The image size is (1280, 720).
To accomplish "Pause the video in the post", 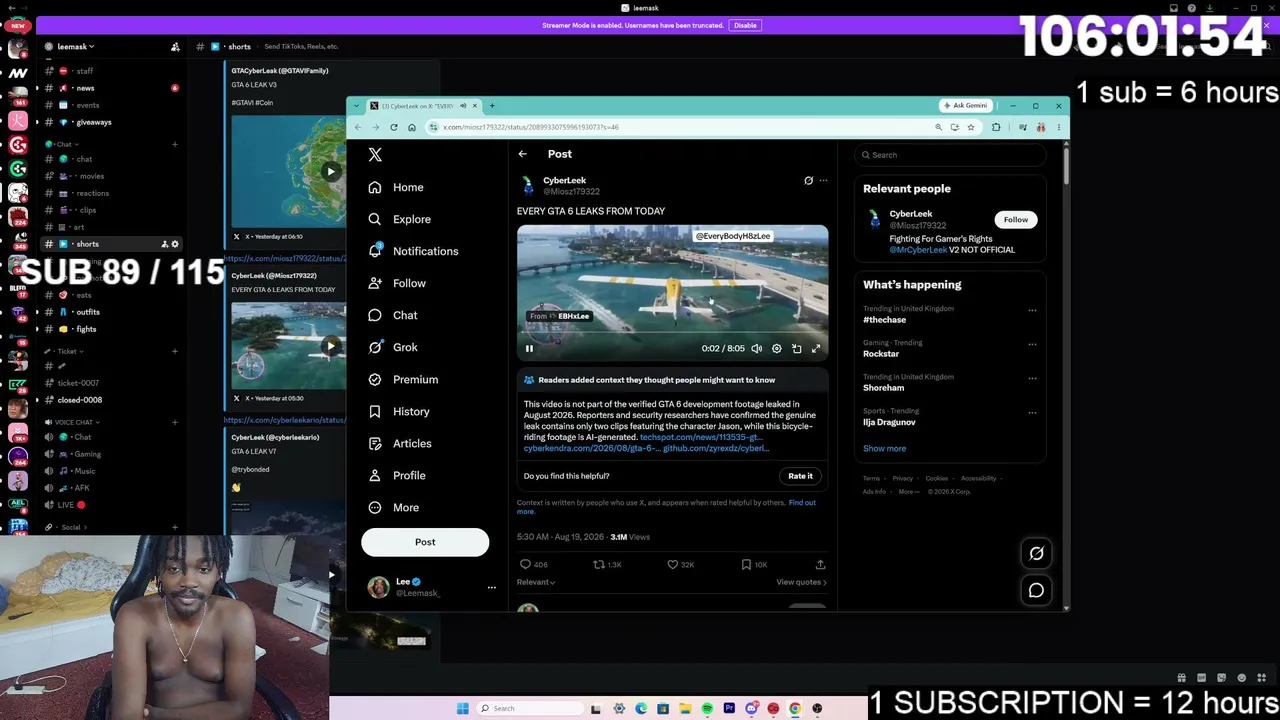I will [x=529, y=349].
